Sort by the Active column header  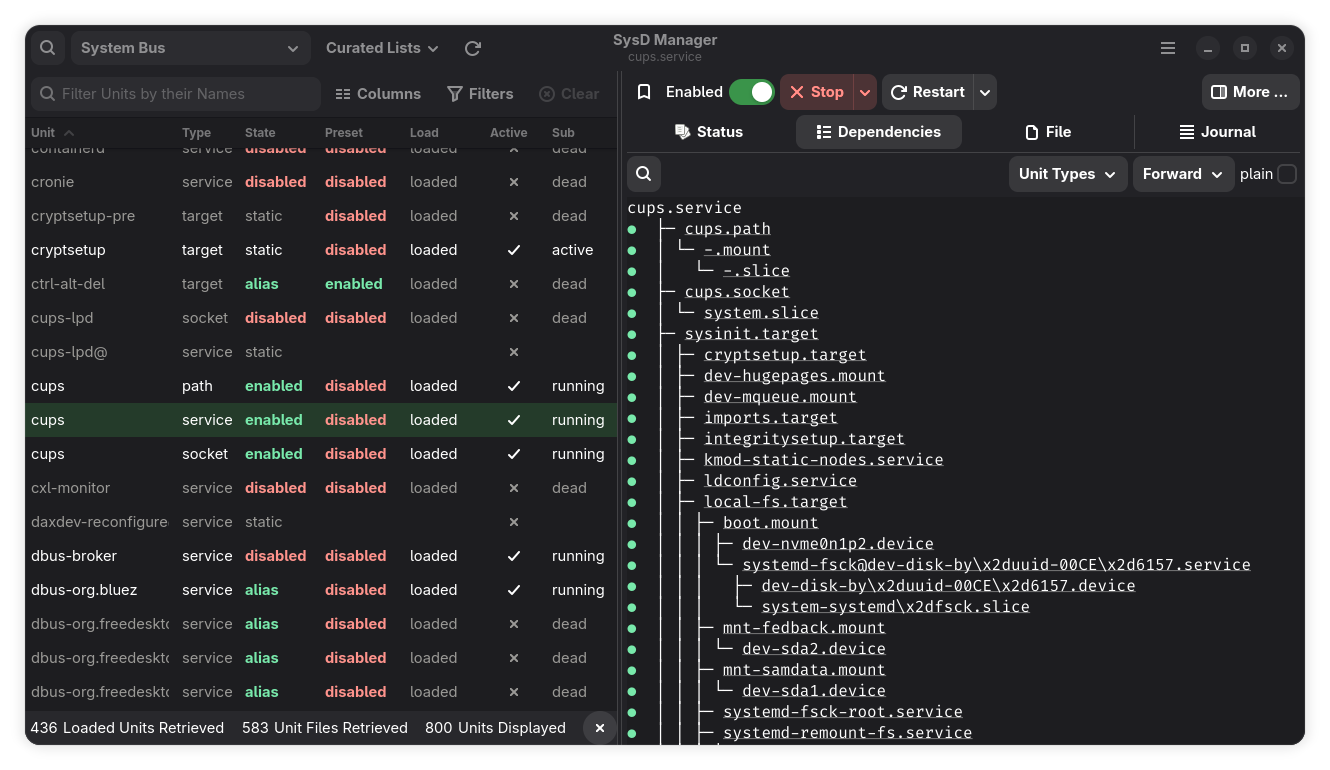pos(508,133)
